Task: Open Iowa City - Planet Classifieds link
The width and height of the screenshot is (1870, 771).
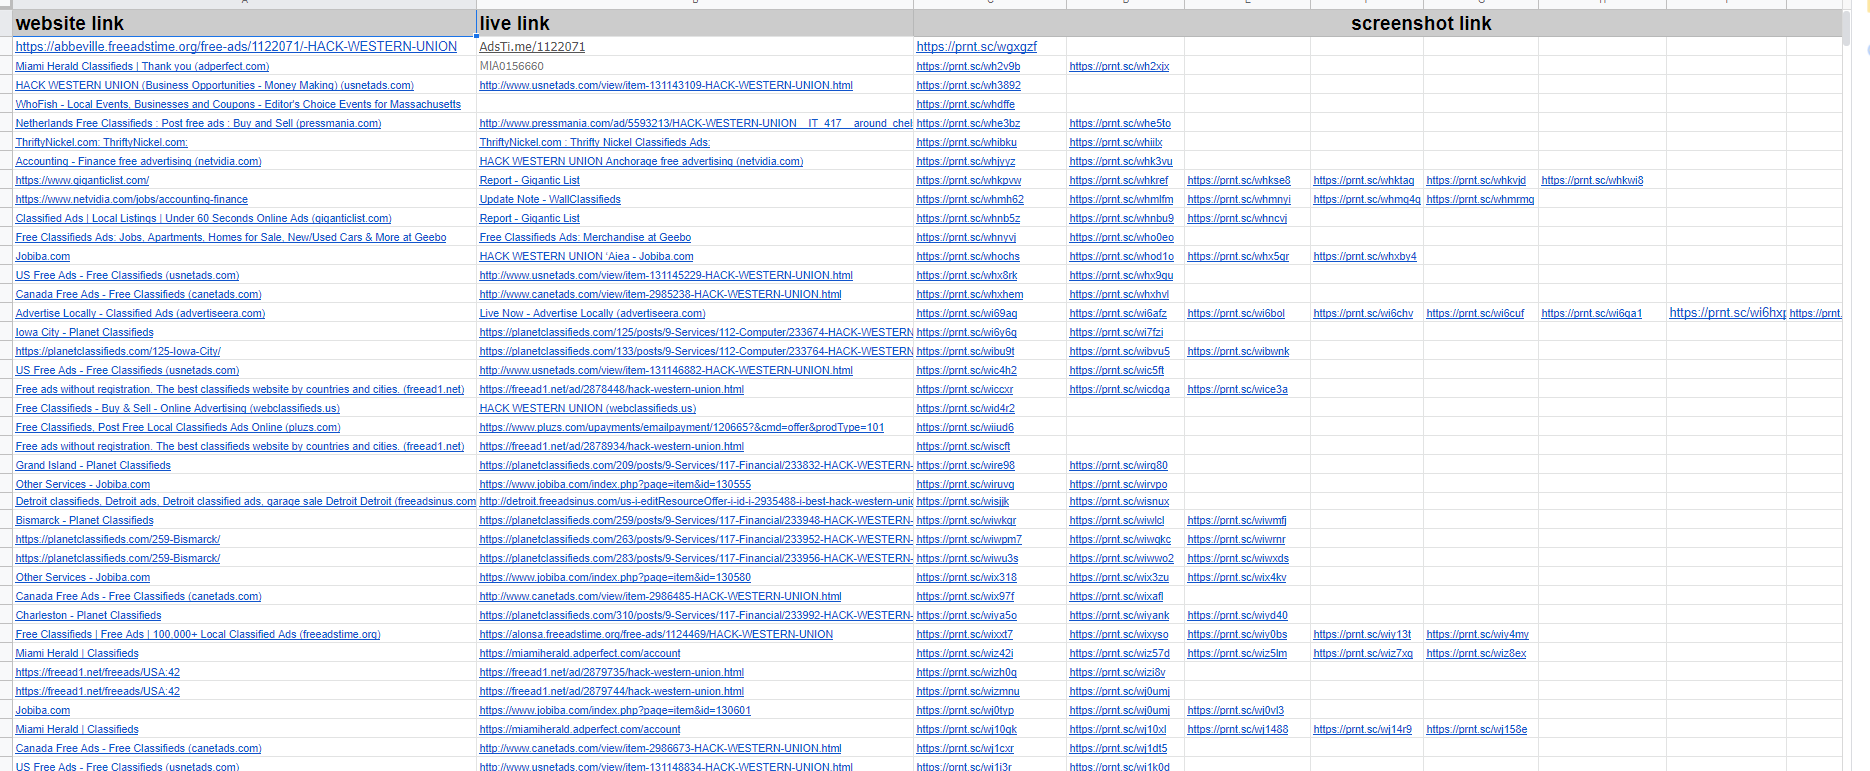Action: (85, 333)
